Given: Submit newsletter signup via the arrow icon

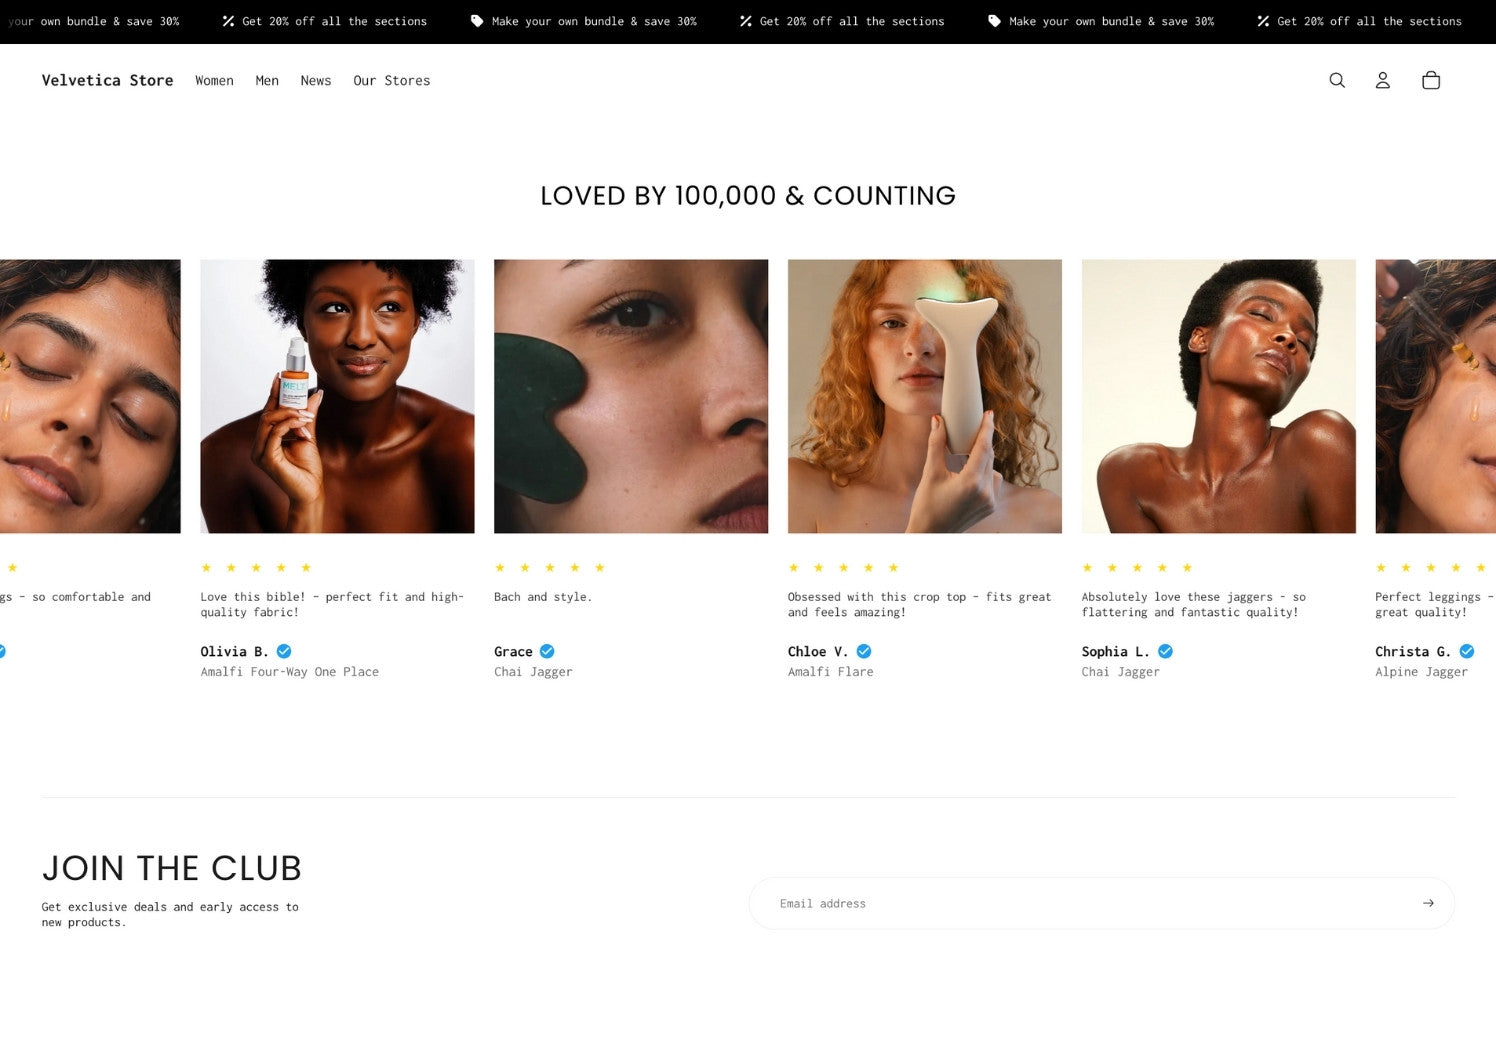Looking at the screenshot, I should tap(1428, 903).
